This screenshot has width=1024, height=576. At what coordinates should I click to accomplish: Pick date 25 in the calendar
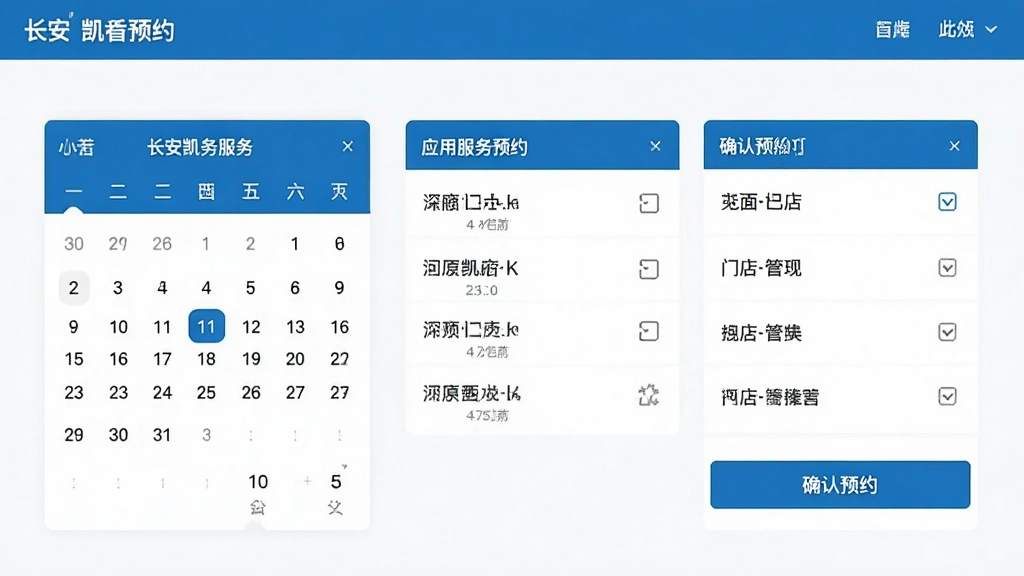(x=206, y=392)
